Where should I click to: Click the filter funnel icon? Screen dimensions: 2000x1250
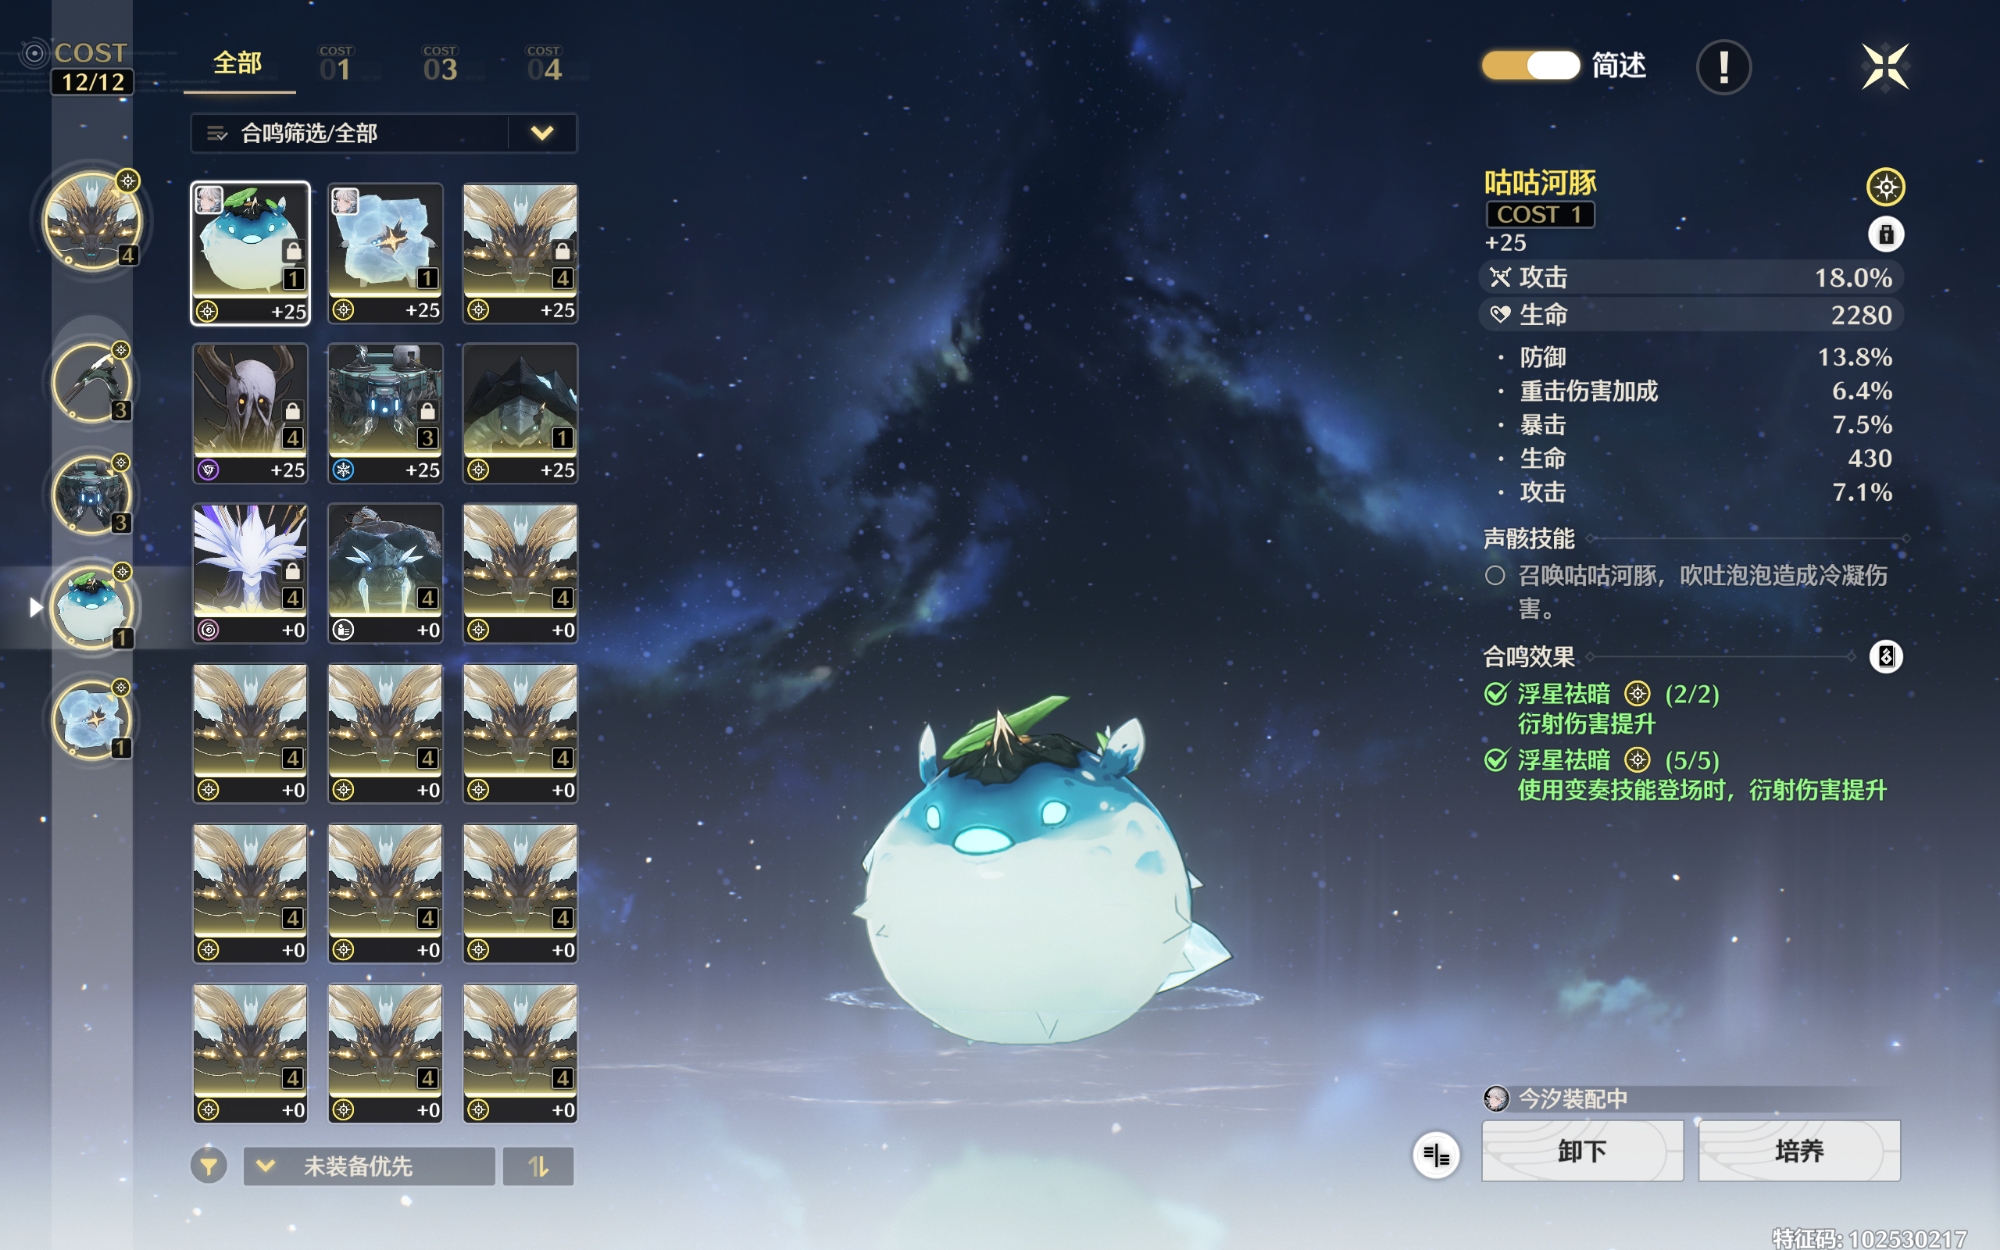pos(209,1166)
